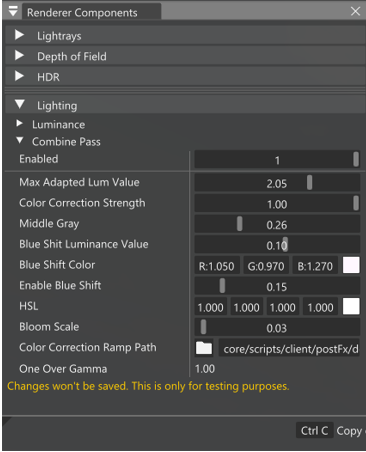Click the Middle Gray slider handle
366x452 pixels.
(x=239, y=224)
